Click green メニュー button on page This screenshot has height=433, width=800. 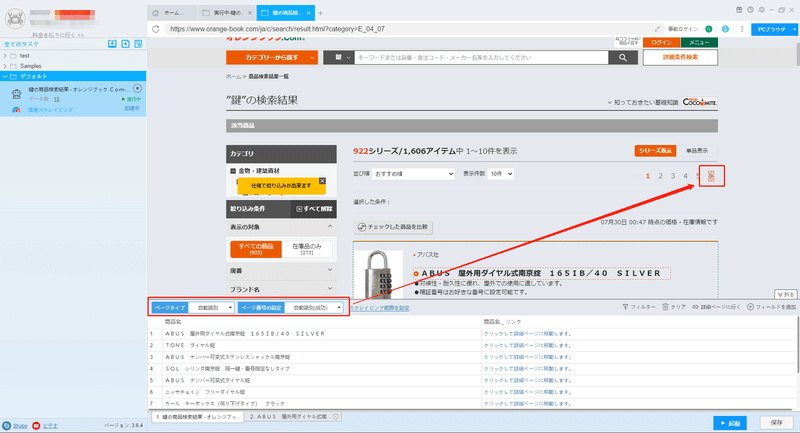(x=699, y=43)
